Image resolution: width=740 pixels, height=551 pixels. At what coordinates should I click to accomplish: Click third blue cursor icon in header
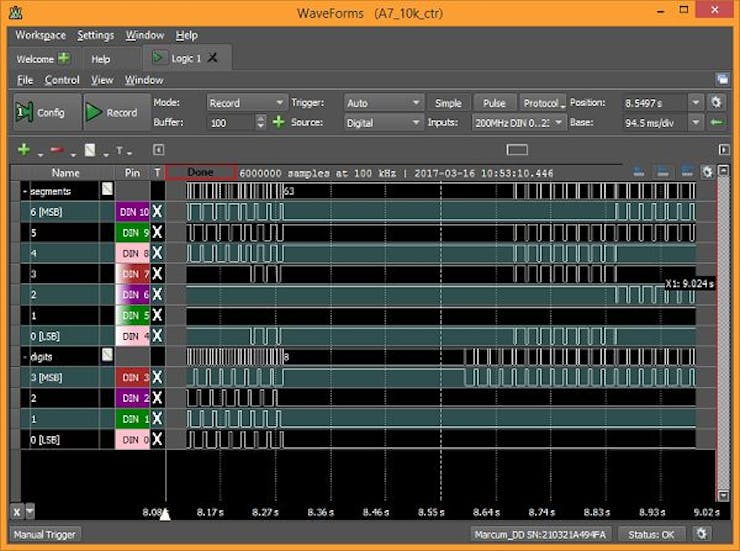[687, 172]
